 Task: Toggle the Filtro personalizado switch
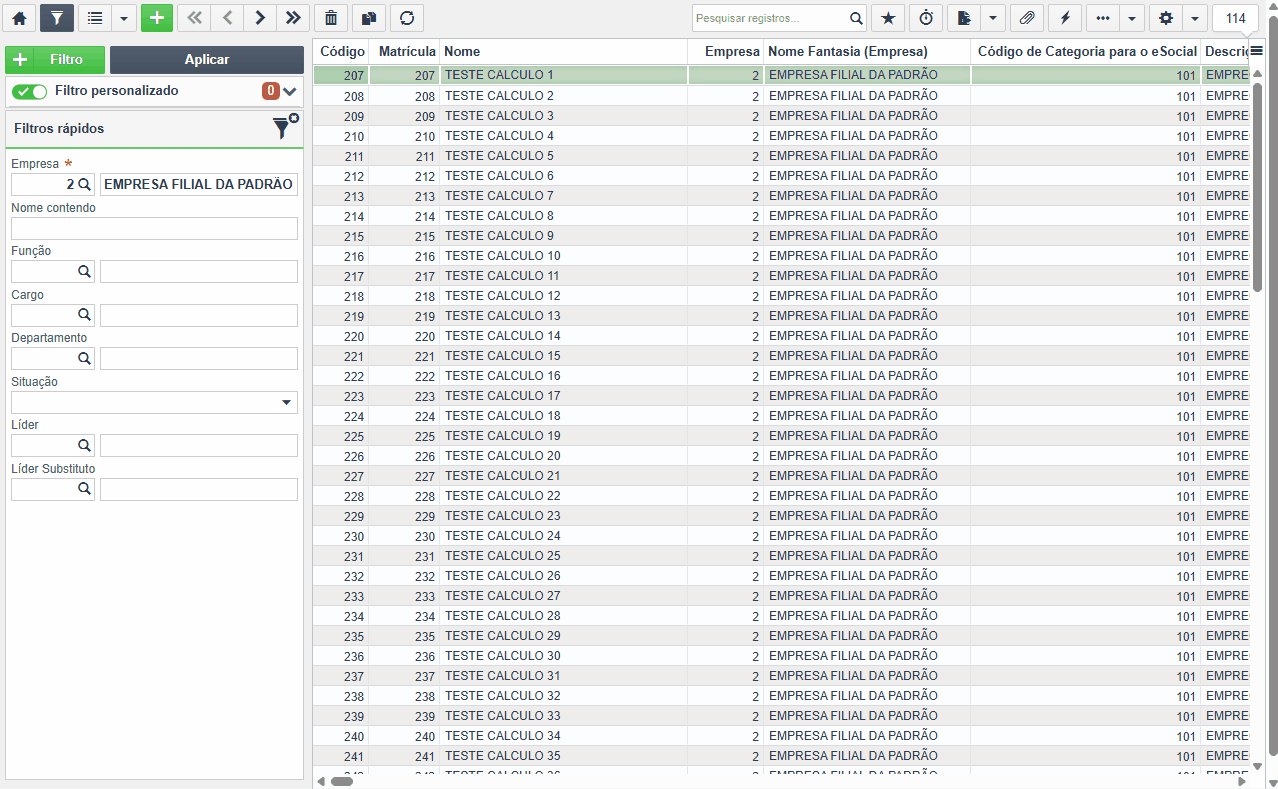30,91
